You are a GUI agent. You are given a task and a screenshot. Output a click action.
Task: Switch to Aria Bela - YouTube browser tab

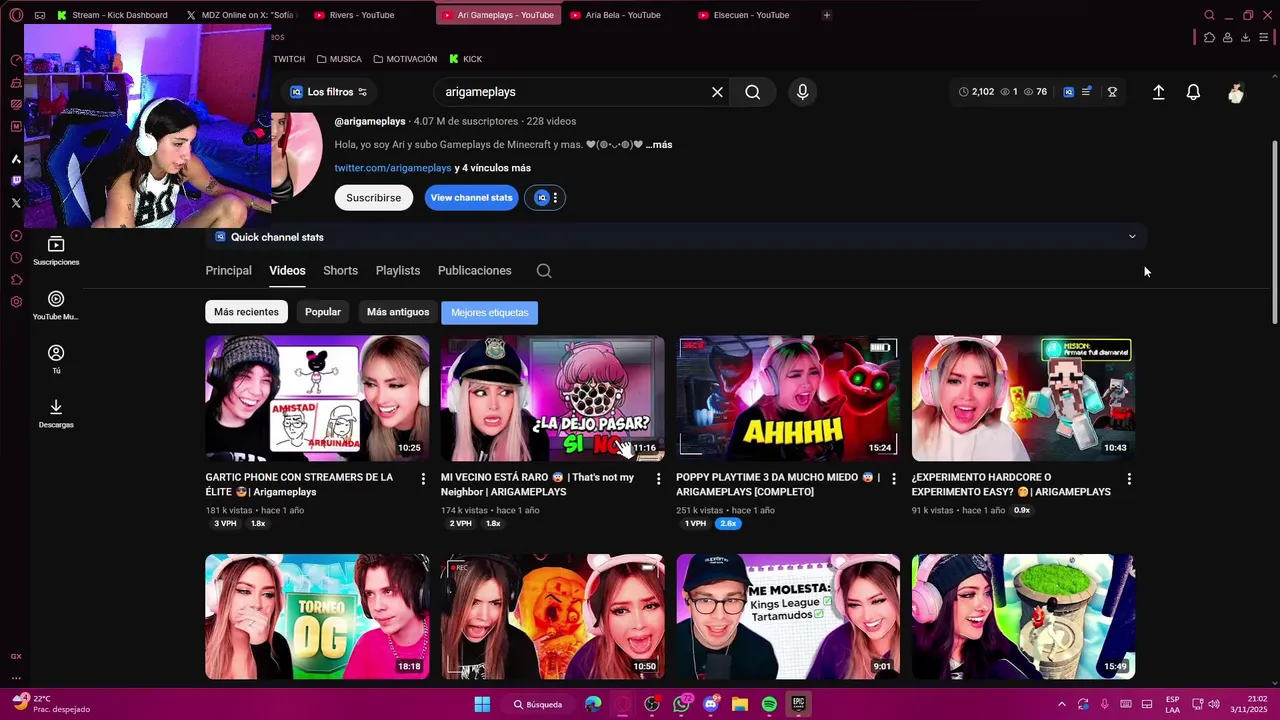(x=622, y=15)
